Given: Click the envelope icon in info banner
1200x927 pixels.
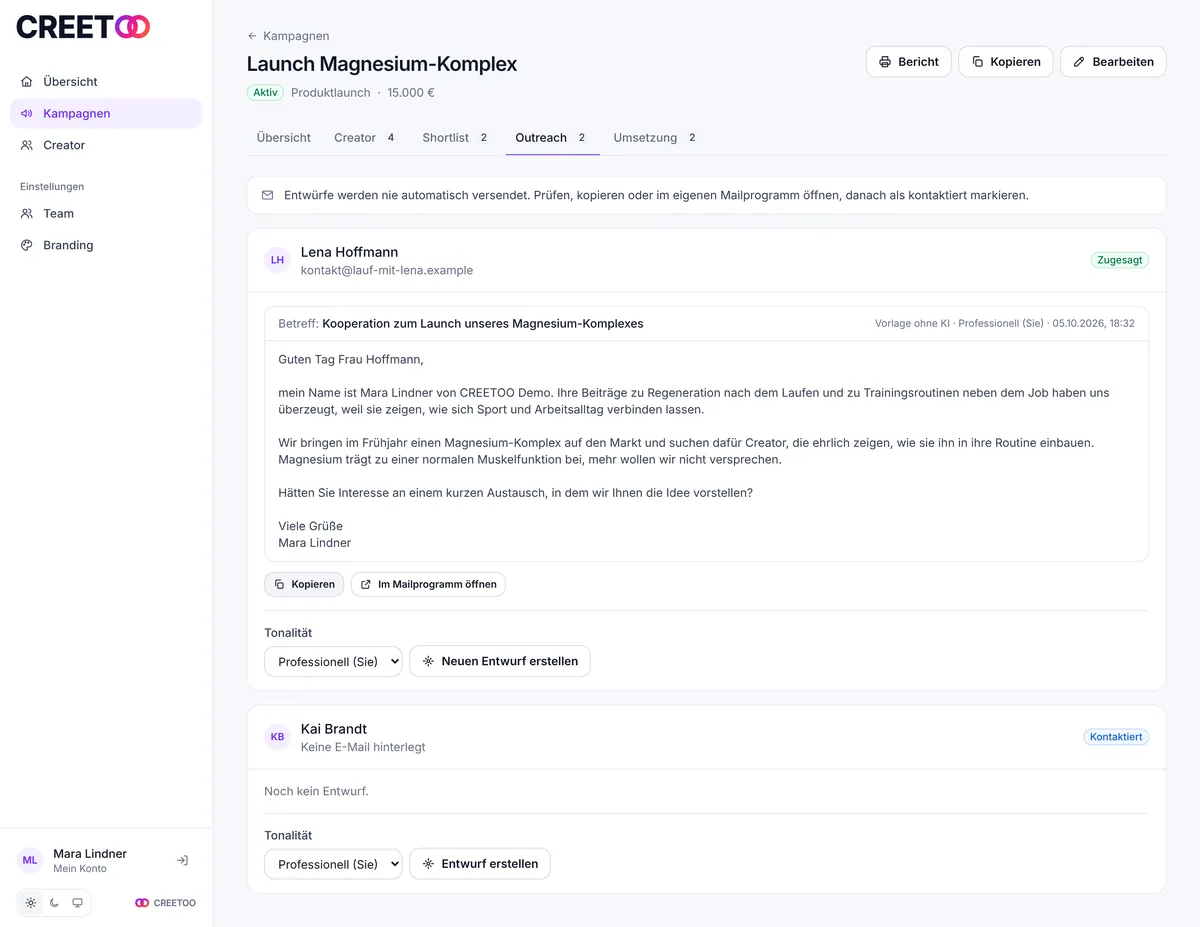Looking at the screenshot, I should pos(267,196).
